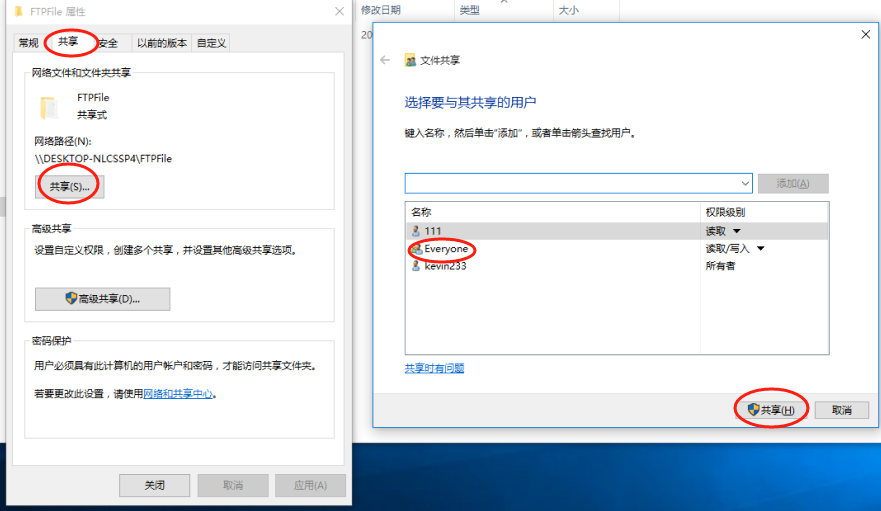This screenshot has width=881, height=511.
Task: Click 关闭 in FTPFile properties window
Action: pyautogui.click(x=155, y=485)
